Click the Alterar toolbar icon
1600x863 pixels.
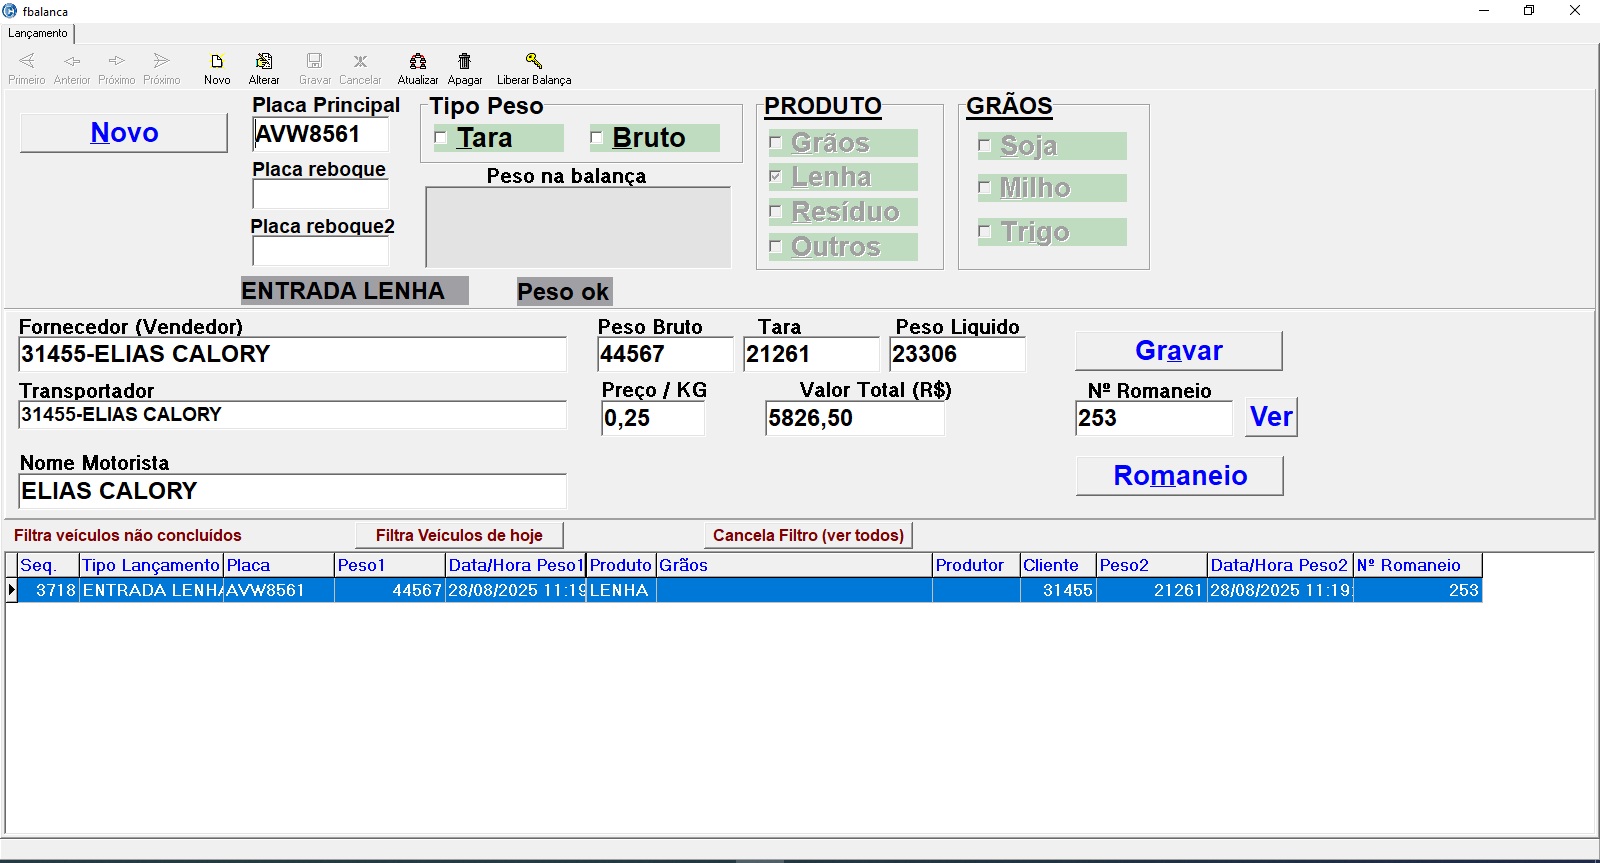(264, 62)
